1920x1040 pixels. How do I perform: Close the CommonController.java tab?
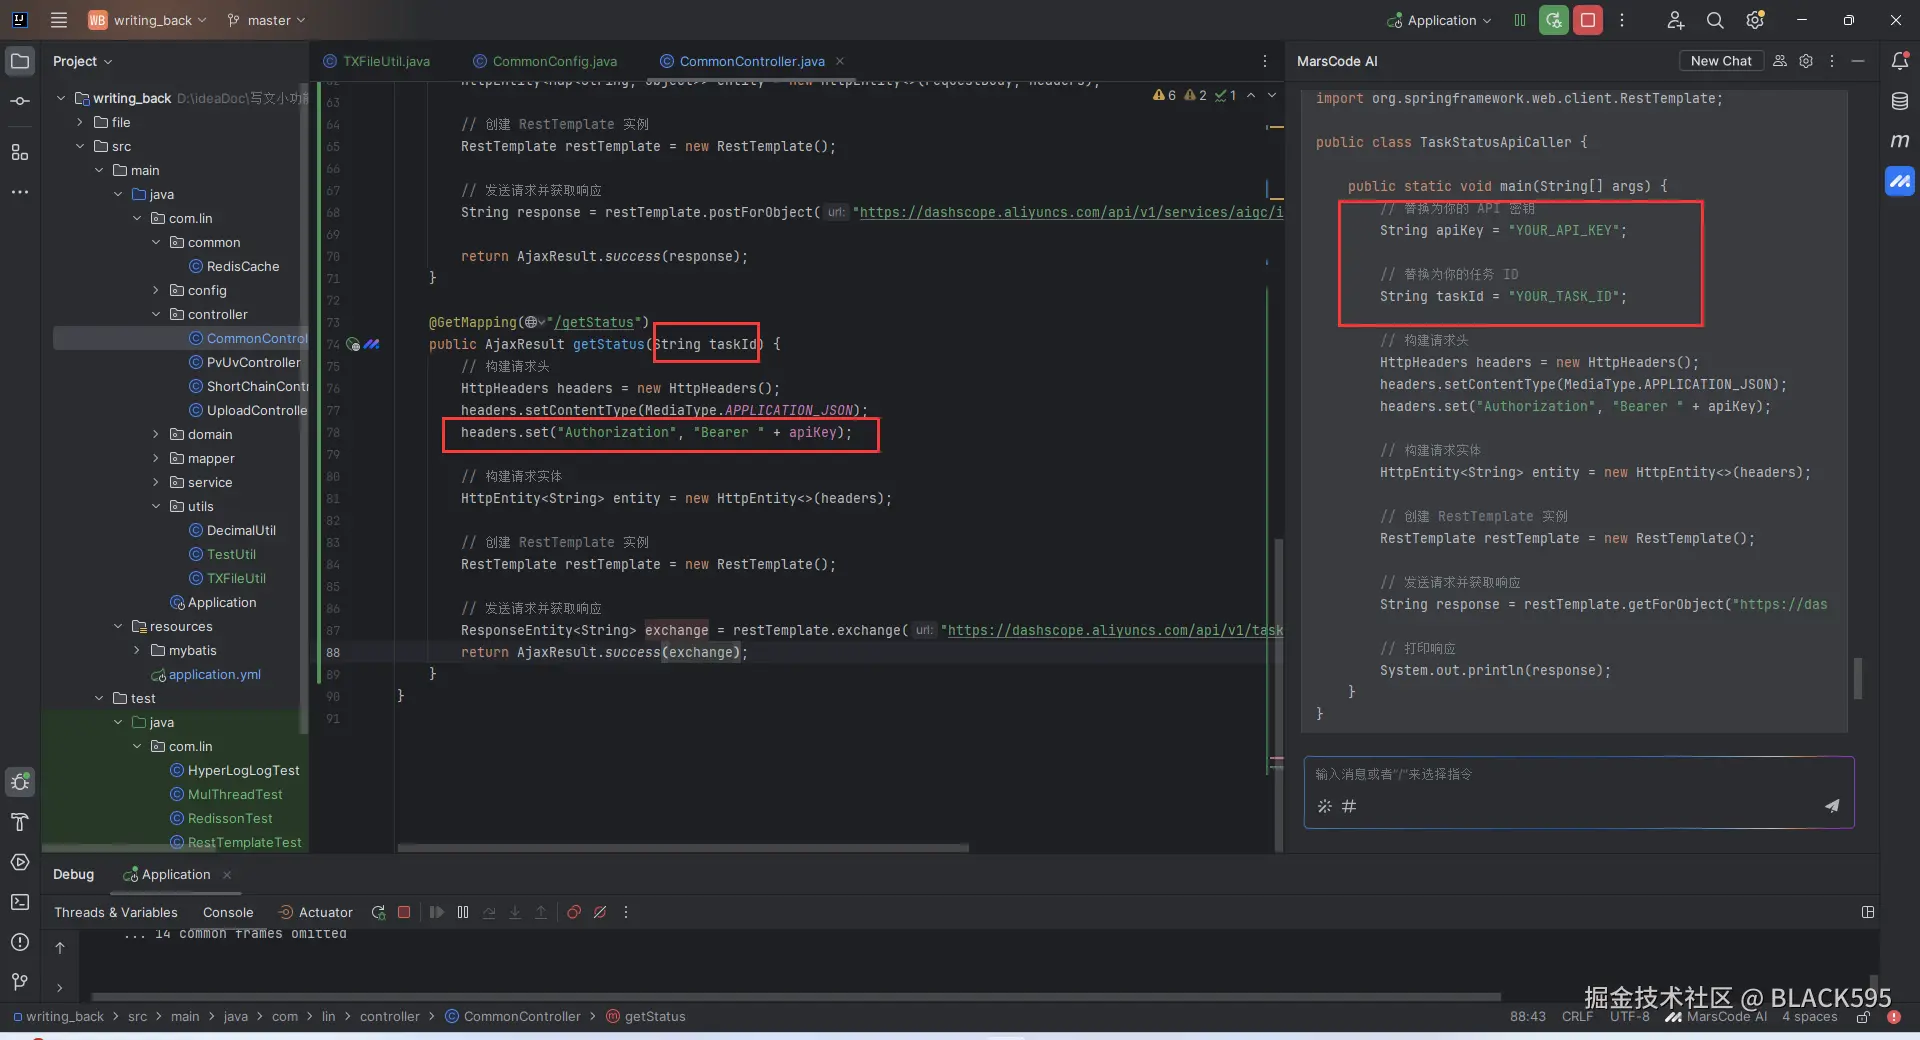click(840, 61)
